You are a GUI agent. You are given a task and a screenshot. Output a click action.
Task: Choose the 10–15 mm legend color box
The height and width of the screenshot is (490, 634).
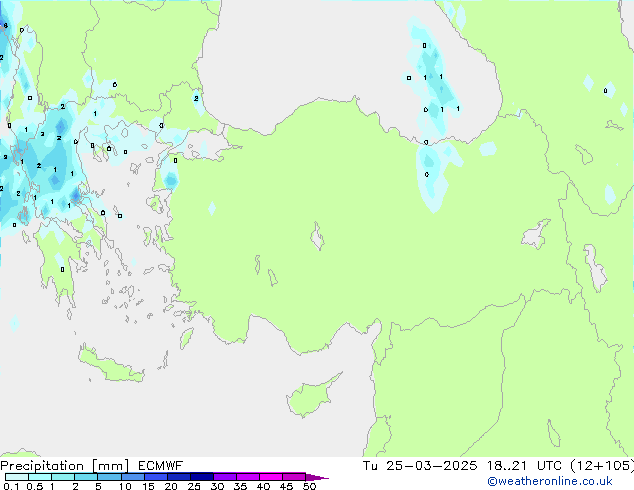[133, 477]
